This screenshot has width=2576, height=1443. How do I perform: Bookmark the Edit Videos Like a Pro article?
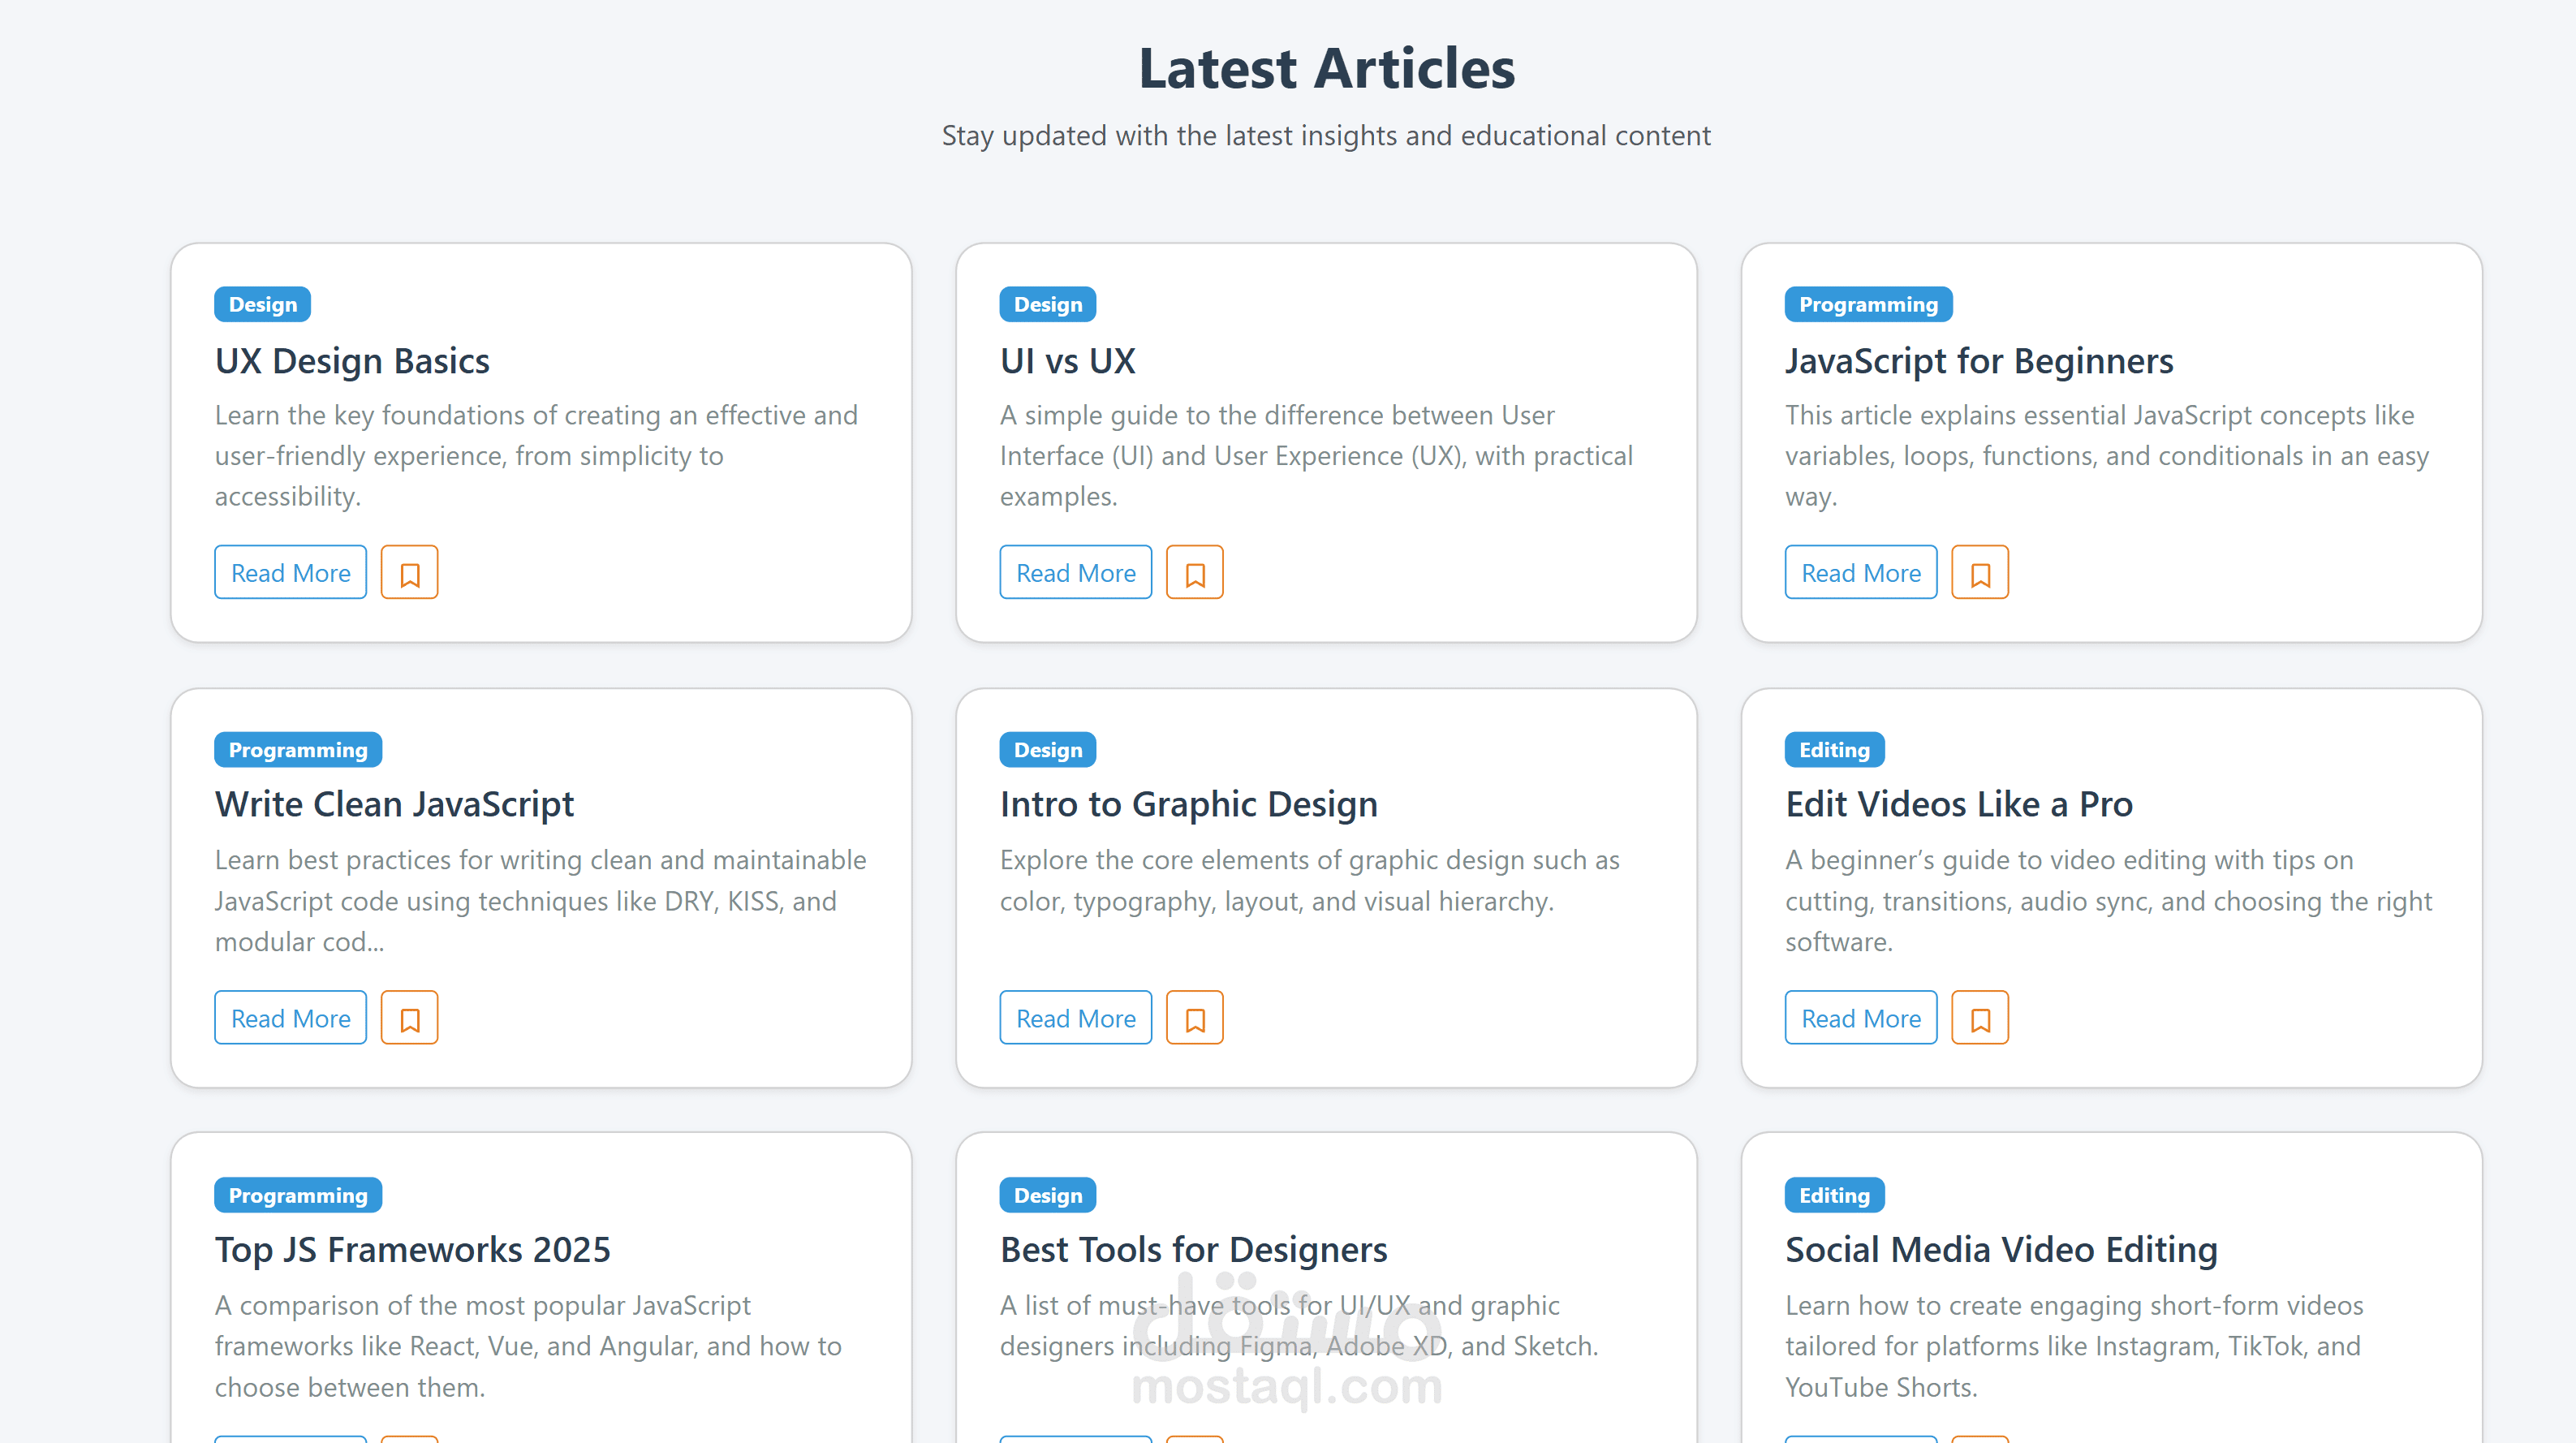pyautogui.click(x=1979, y=1018)
